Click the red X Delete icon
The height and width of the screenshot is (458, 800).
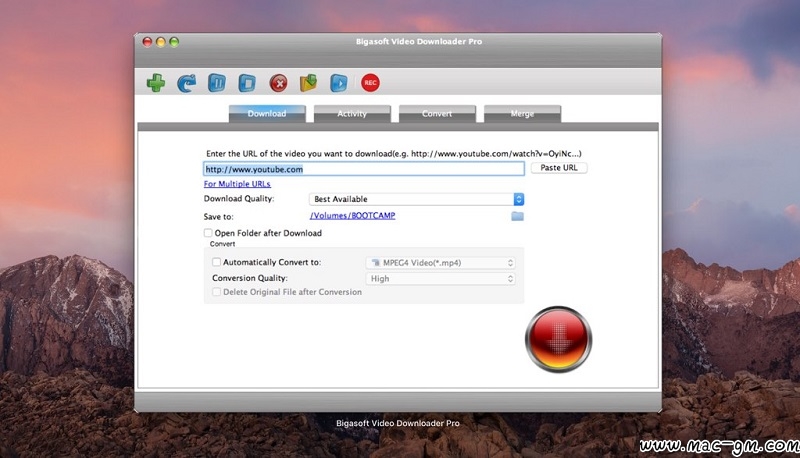(279, 83)
